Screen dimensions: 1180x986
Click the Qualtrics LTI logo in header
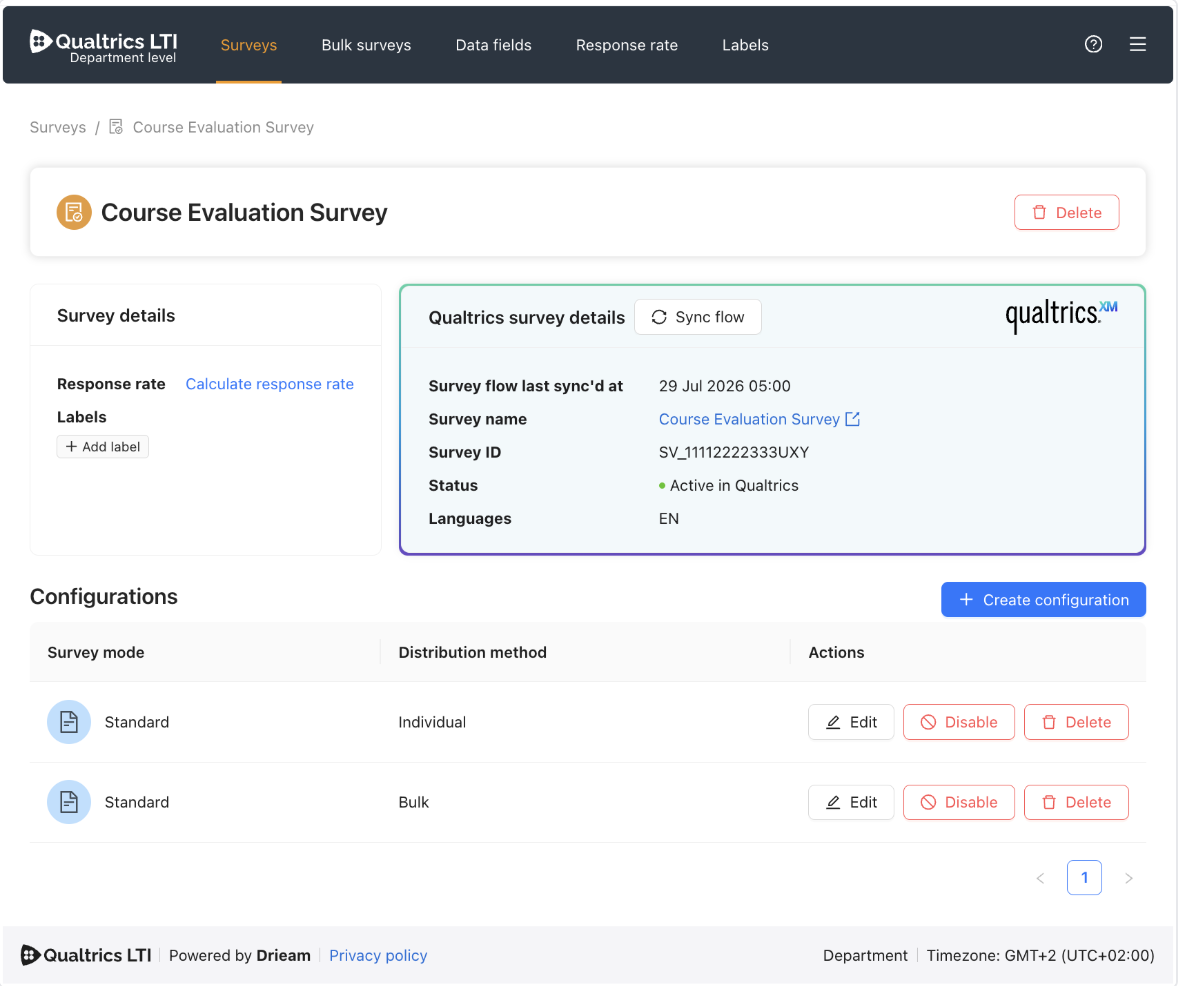coord(103,46)
